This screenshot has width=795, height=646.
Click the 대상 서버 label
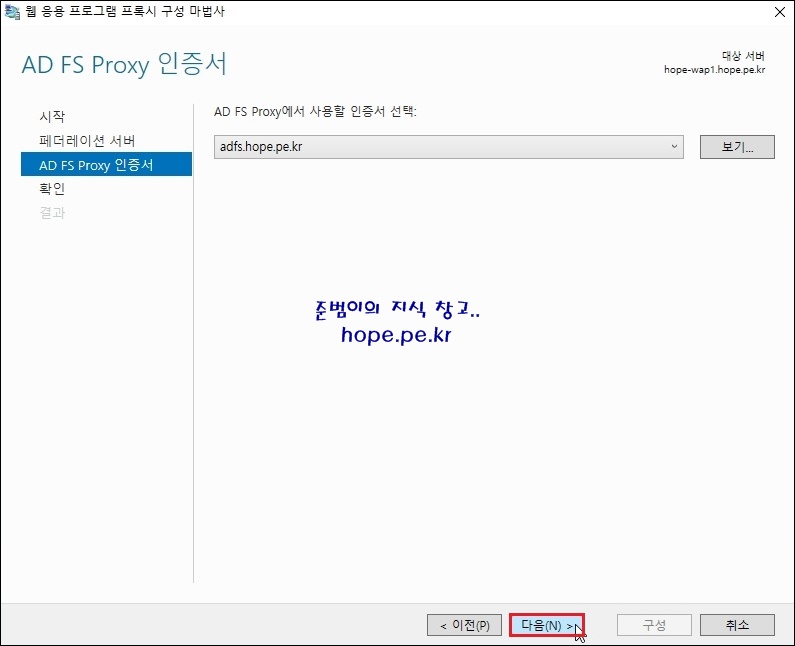tap(743, 55)
